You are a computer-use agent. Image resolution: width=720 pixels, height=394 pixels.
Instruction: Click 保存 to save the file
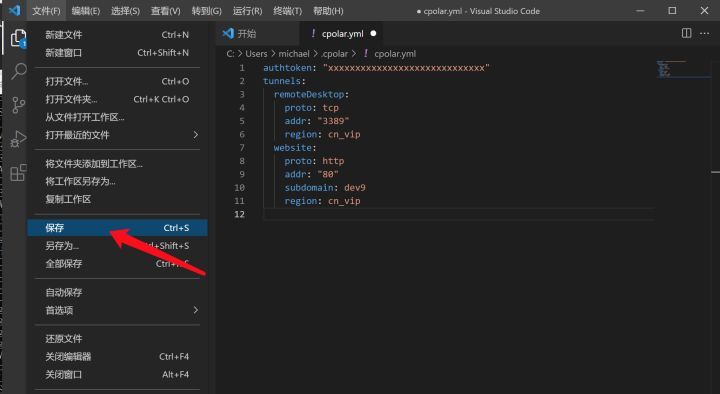pos(117,228)
